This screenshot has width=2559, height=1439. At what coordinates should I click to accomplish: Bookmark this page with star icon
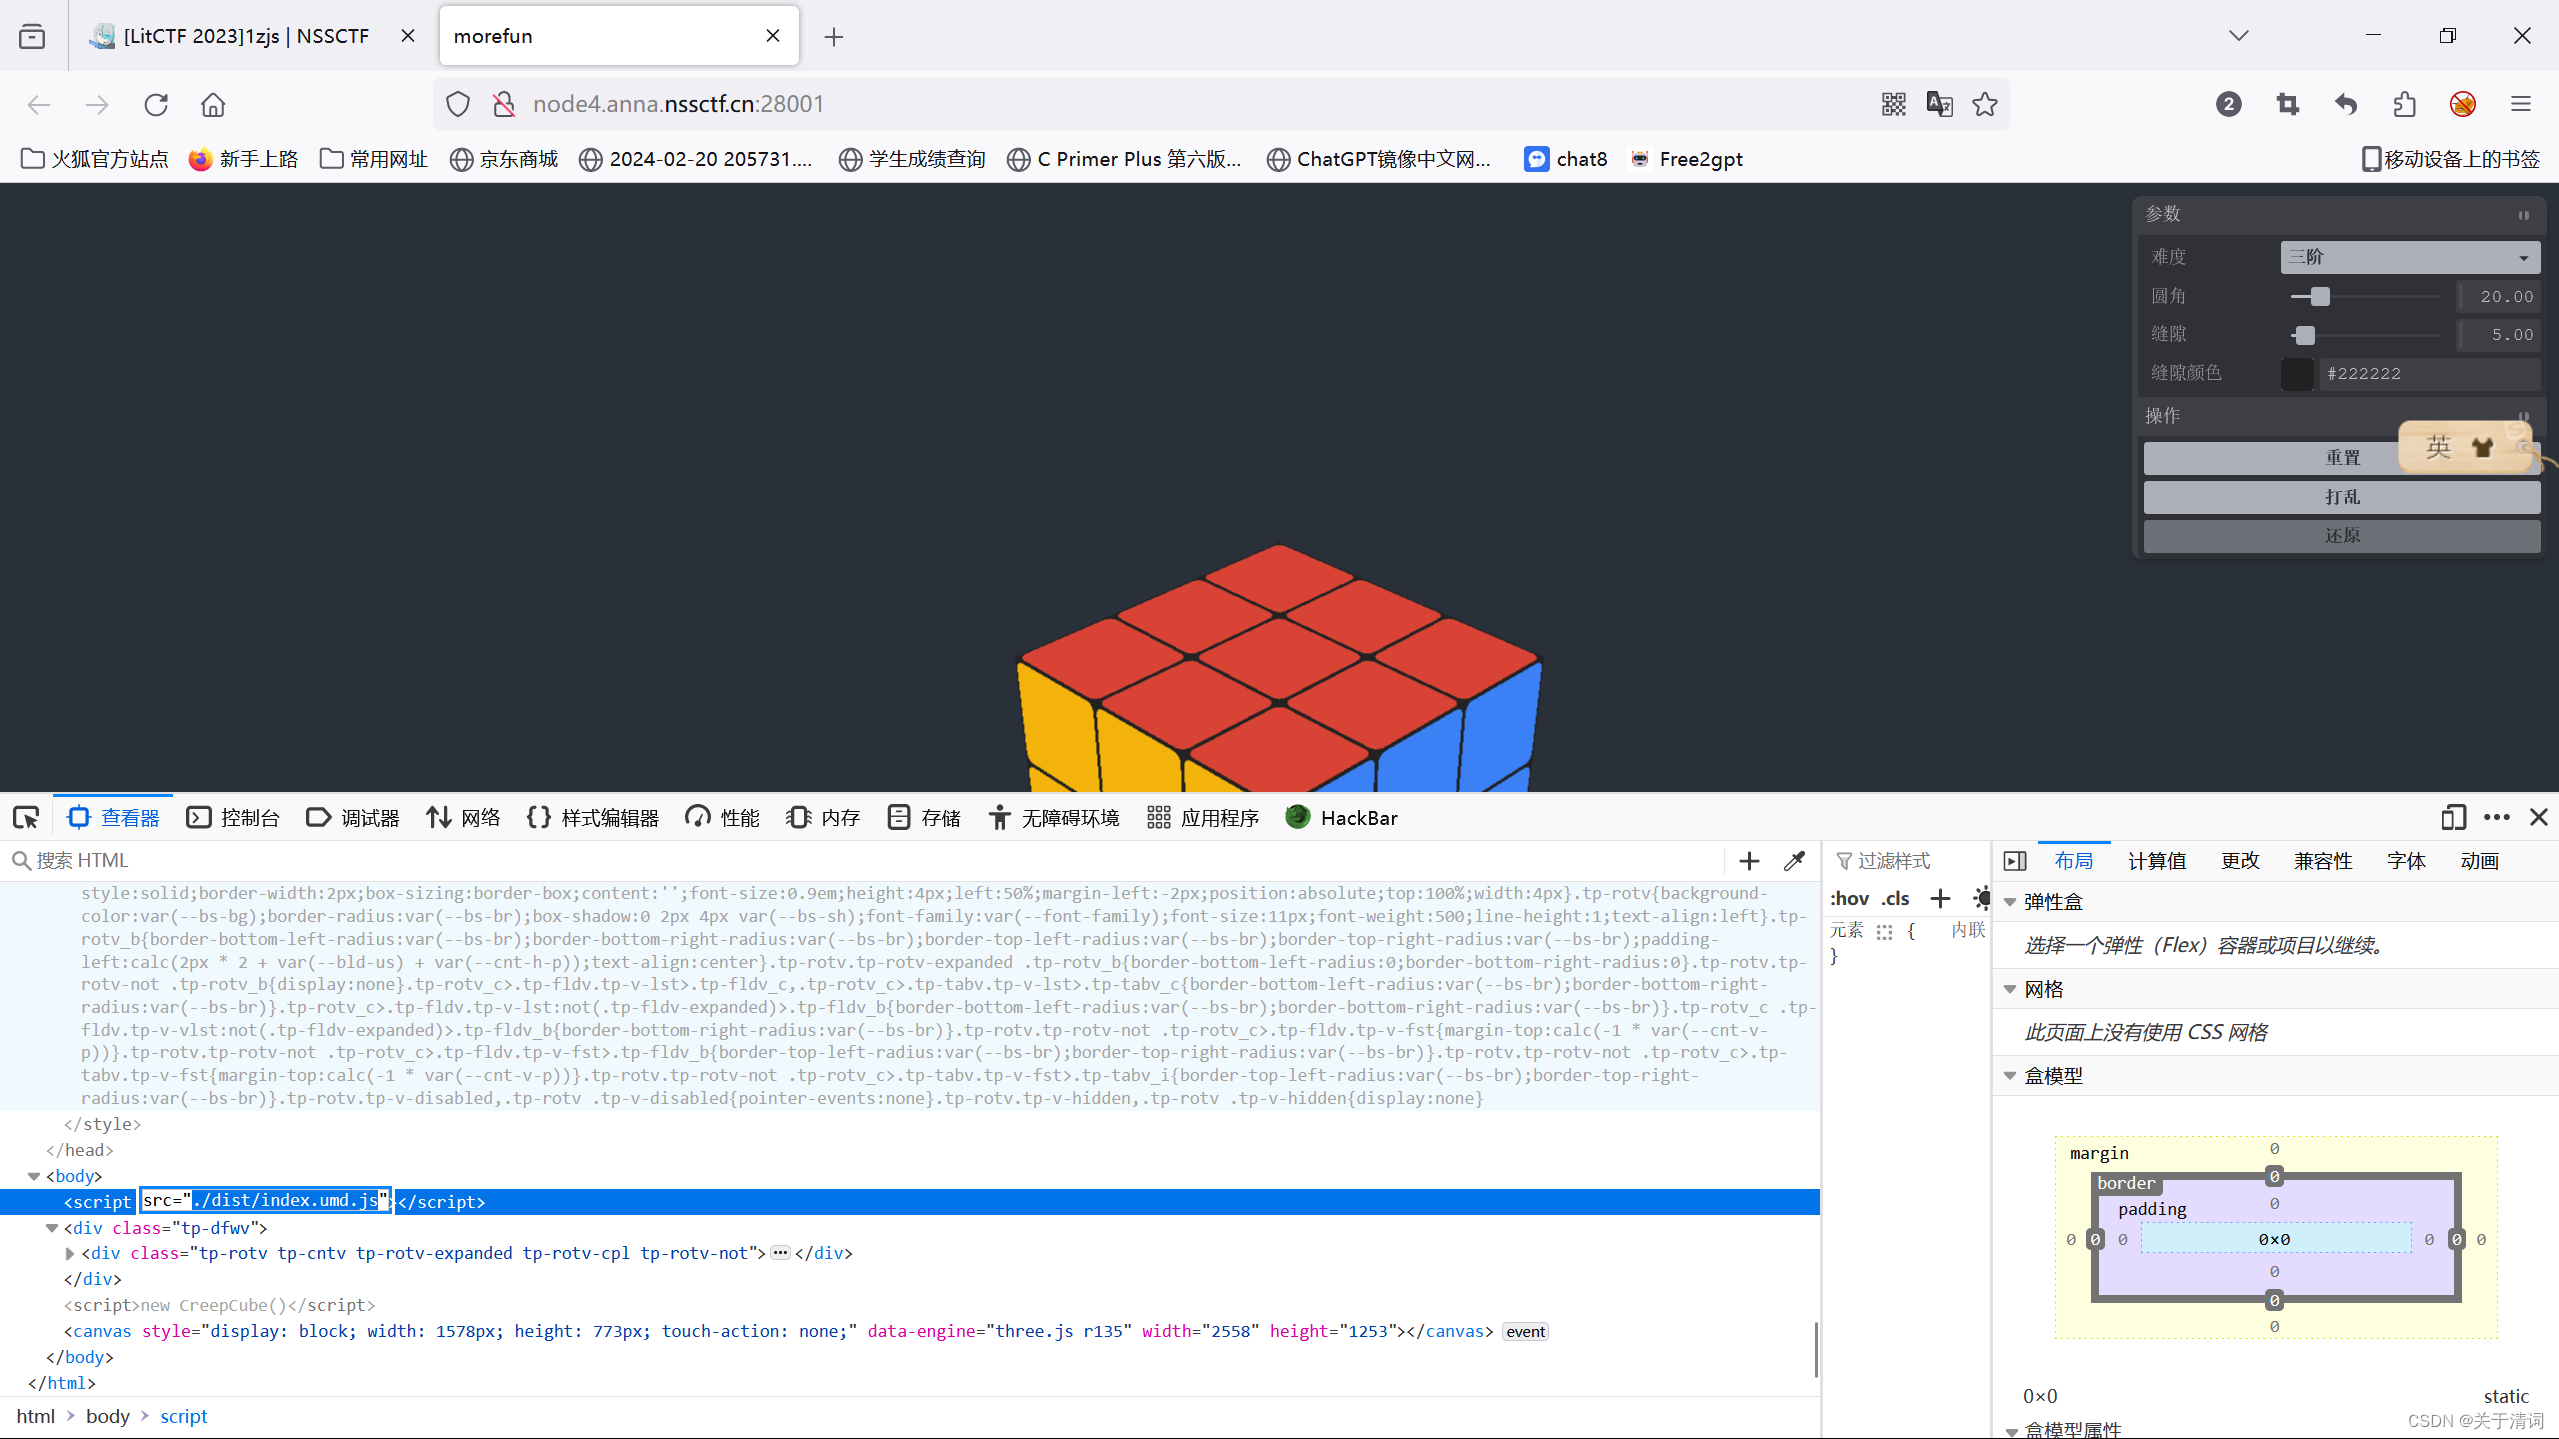click(1985, 104)
